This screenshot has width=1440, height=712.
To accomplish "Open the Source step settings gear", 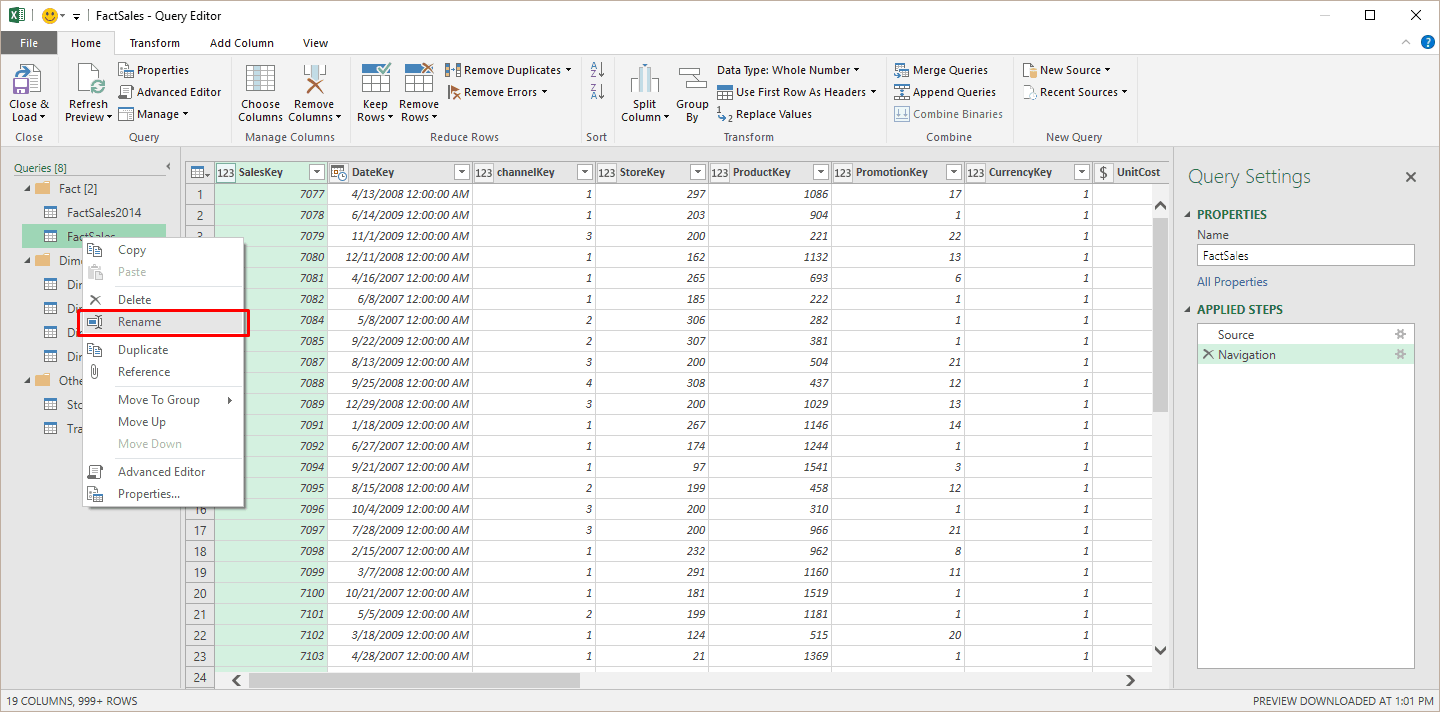I will (1401, 334).
